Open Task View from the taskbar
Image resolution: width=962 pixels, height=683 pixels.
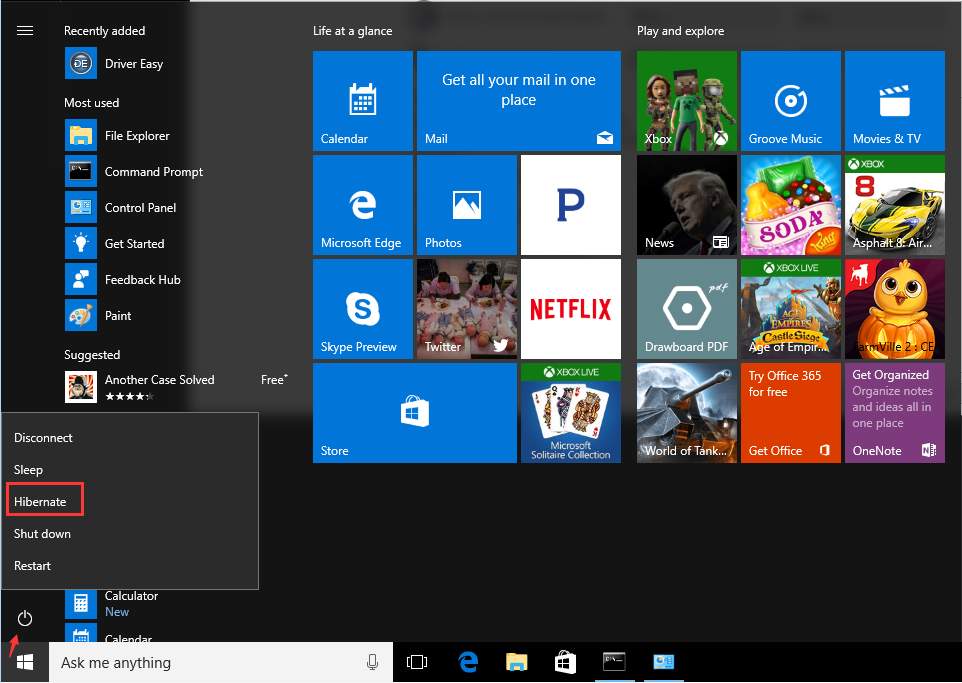pos(417,662)
